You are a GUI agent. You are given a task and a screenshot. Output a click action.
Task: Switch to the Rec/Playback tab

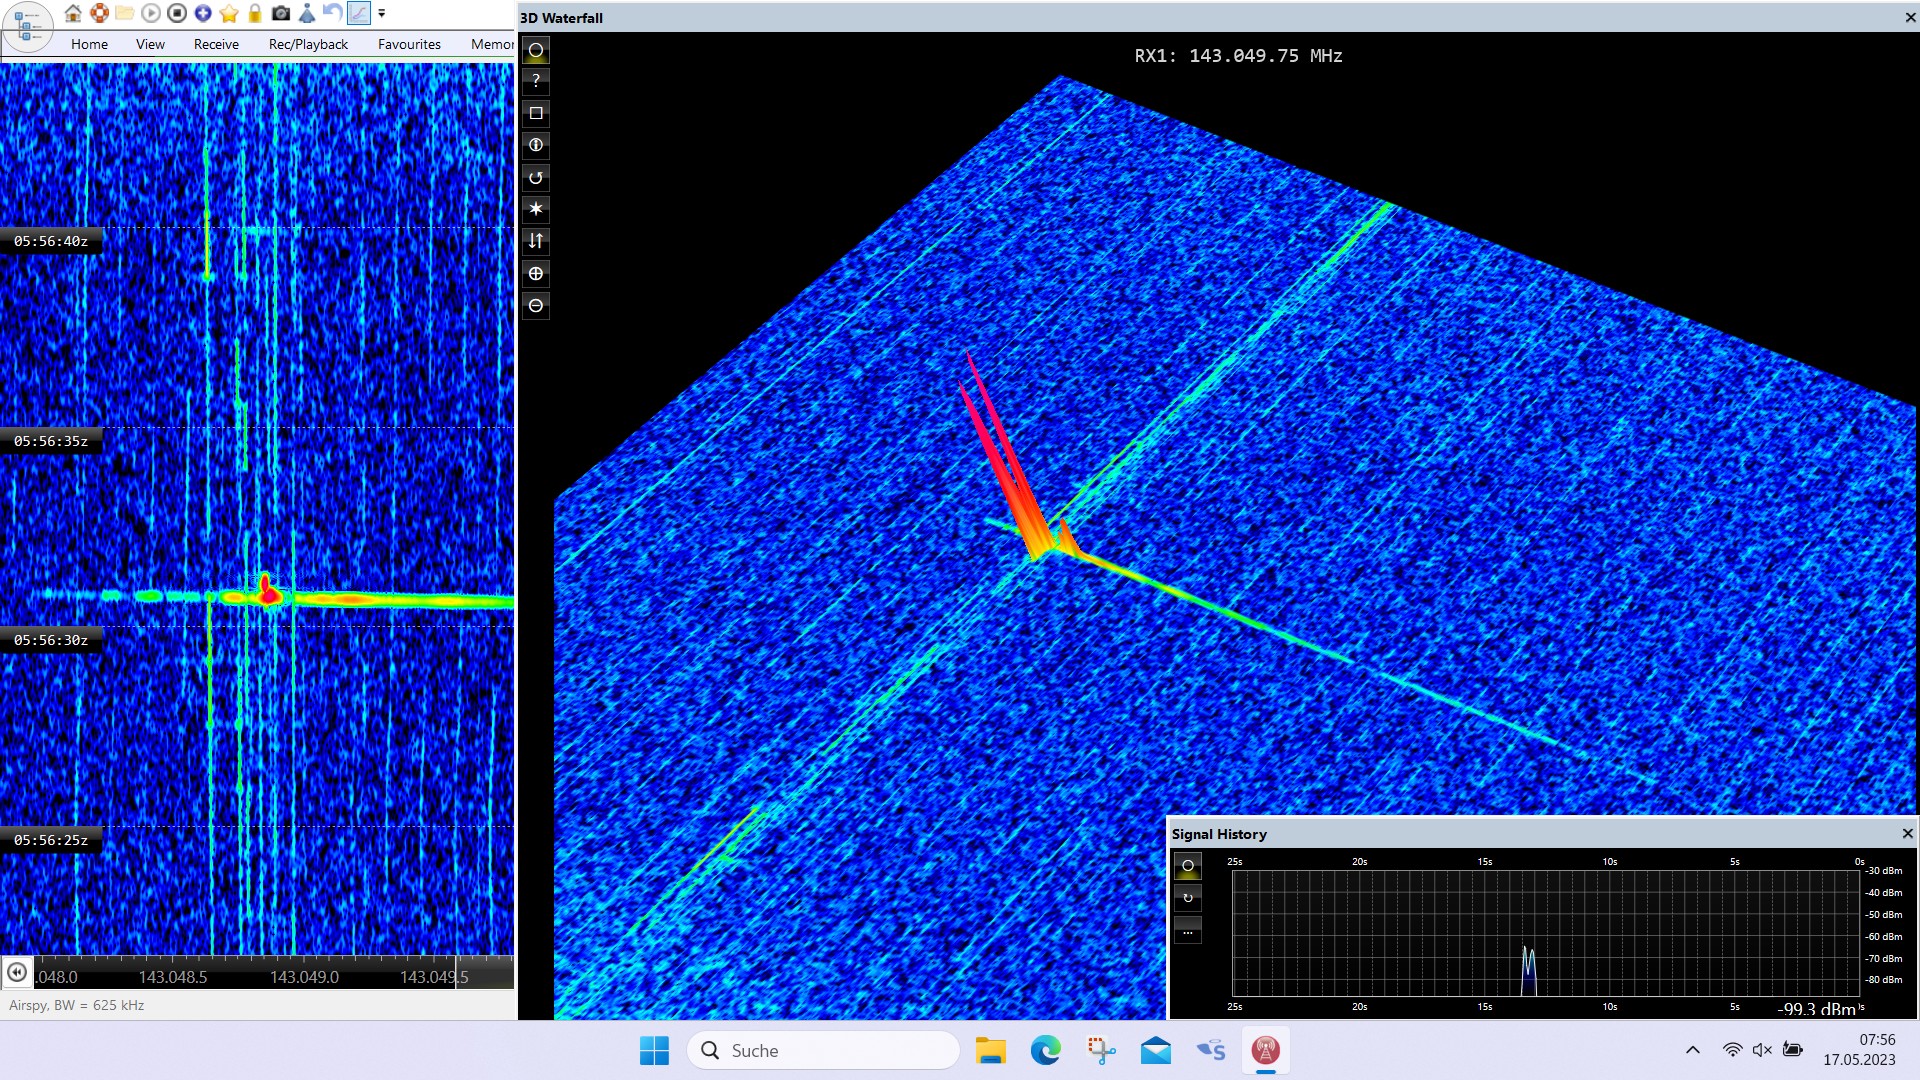tap(308, 44)
